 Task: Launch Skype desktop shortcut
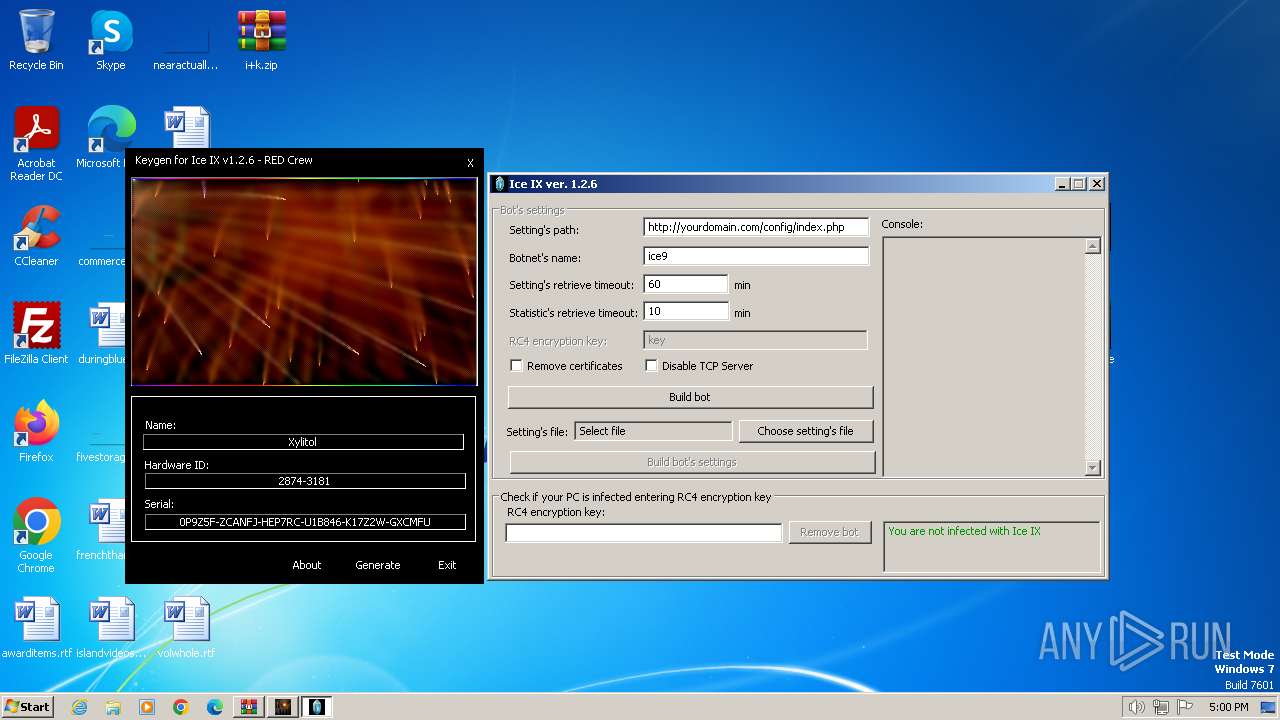pyautogui.click(x=110, y=40)
